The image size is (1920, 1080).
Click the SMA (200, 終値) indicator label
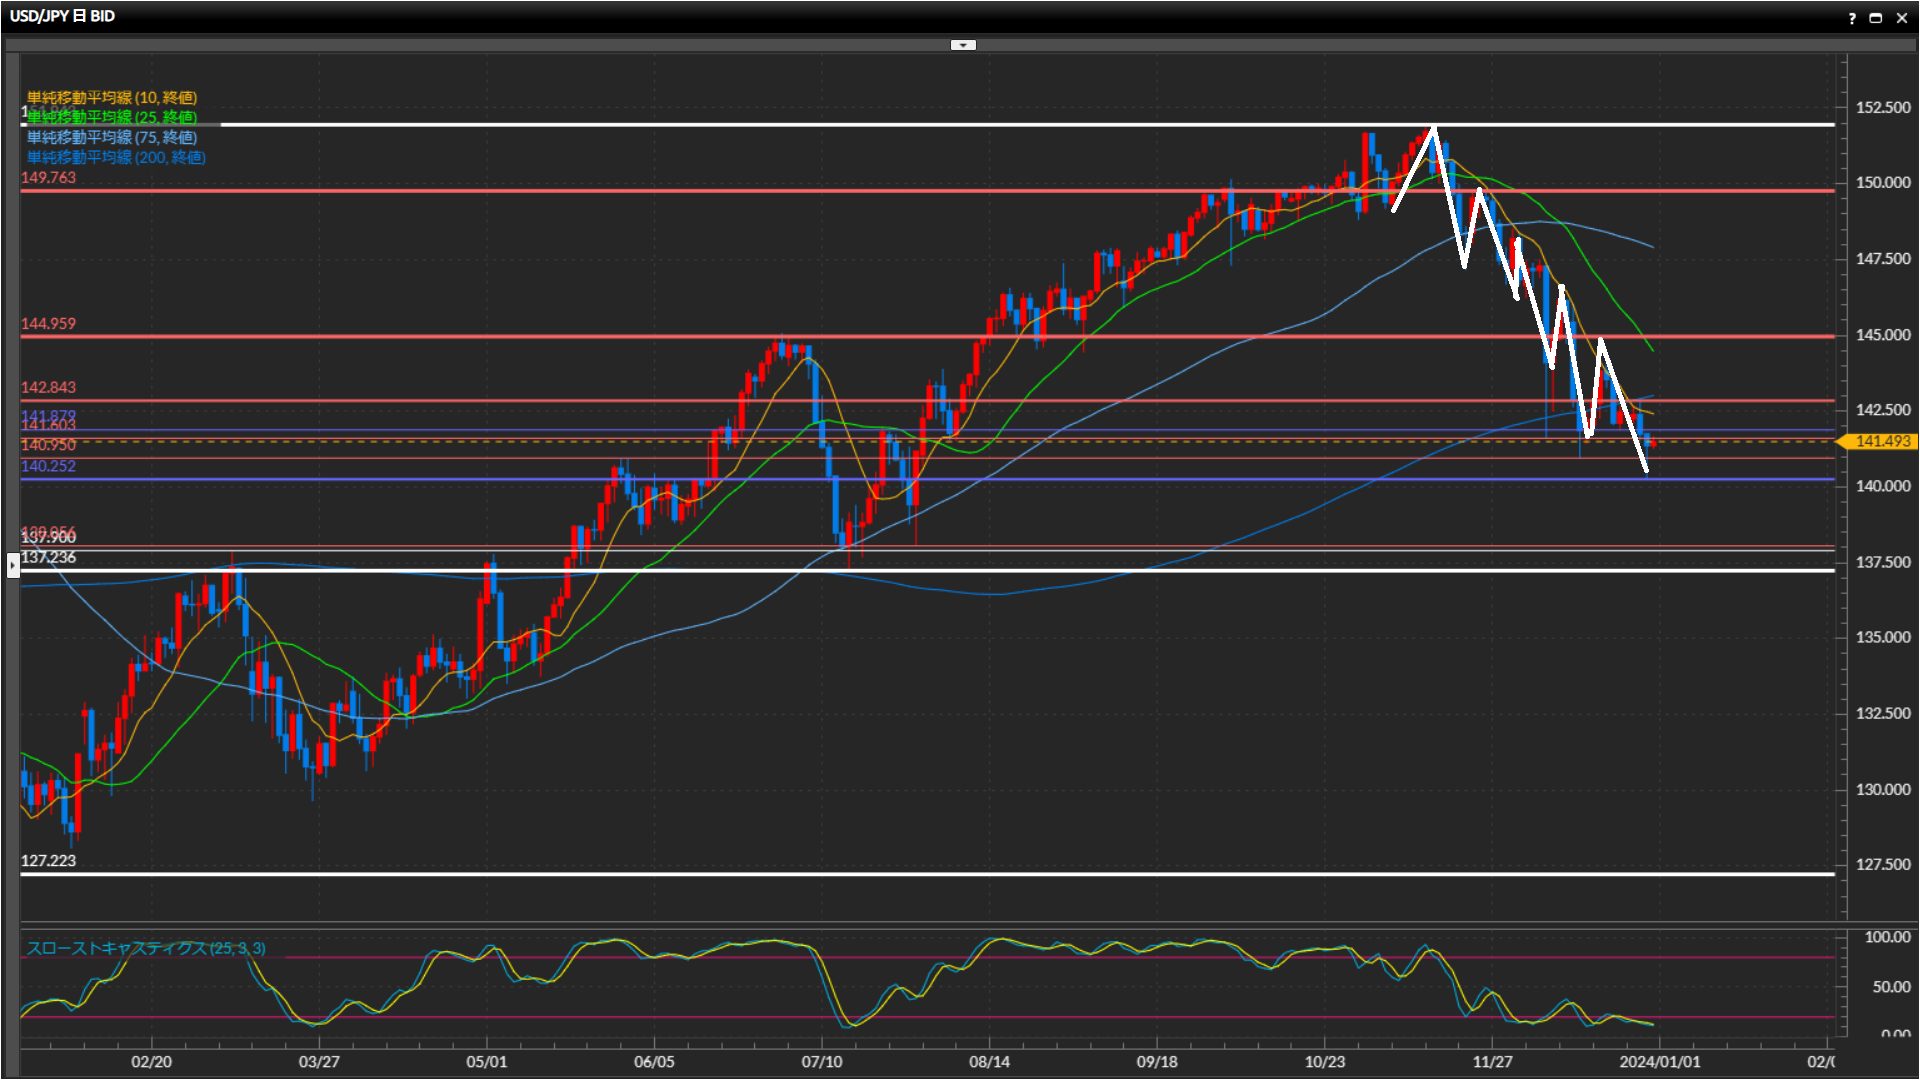(116, 157)
